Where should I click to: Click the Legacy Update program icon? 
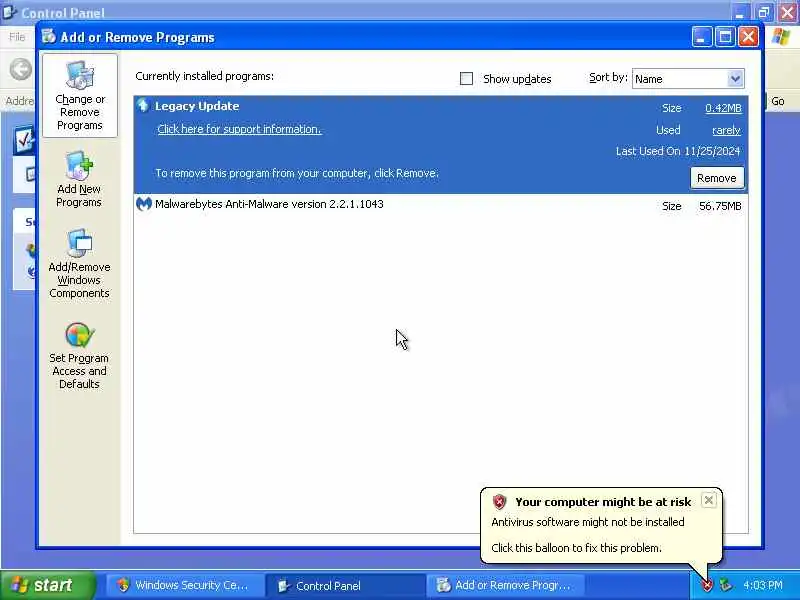[143, 105]
